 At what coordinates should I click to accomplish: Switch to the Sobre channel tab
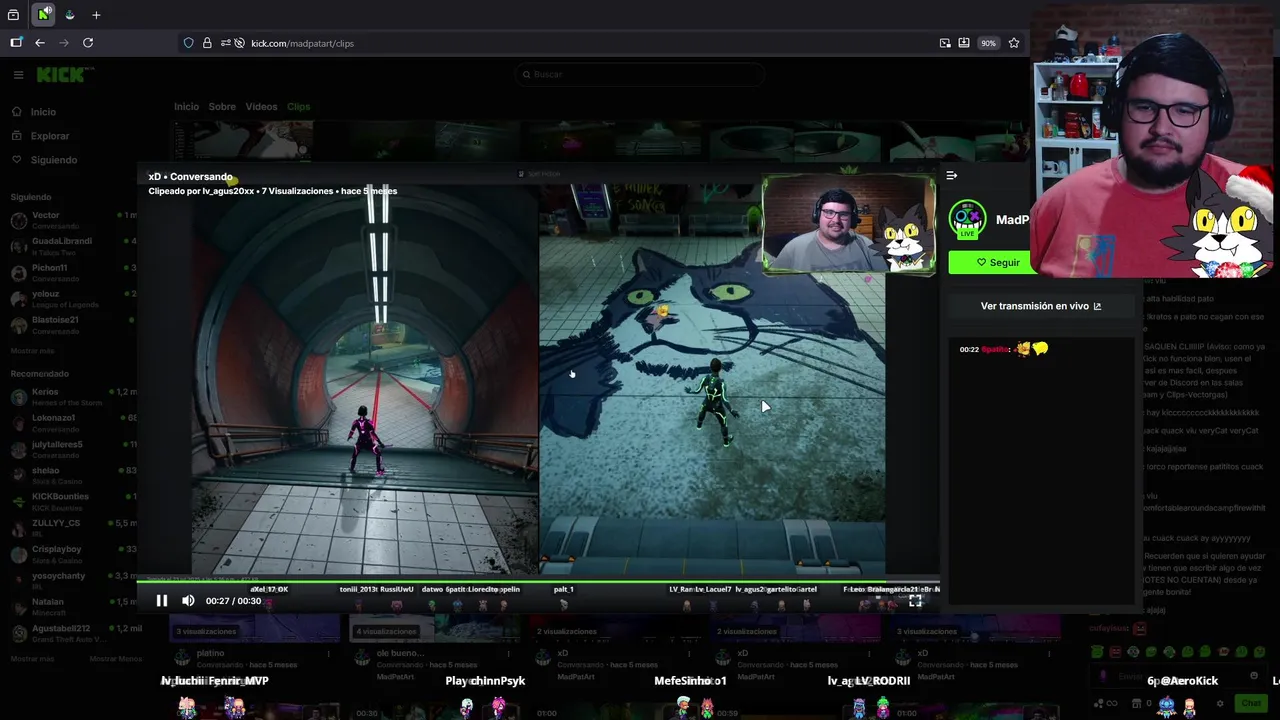click(222, 107)
